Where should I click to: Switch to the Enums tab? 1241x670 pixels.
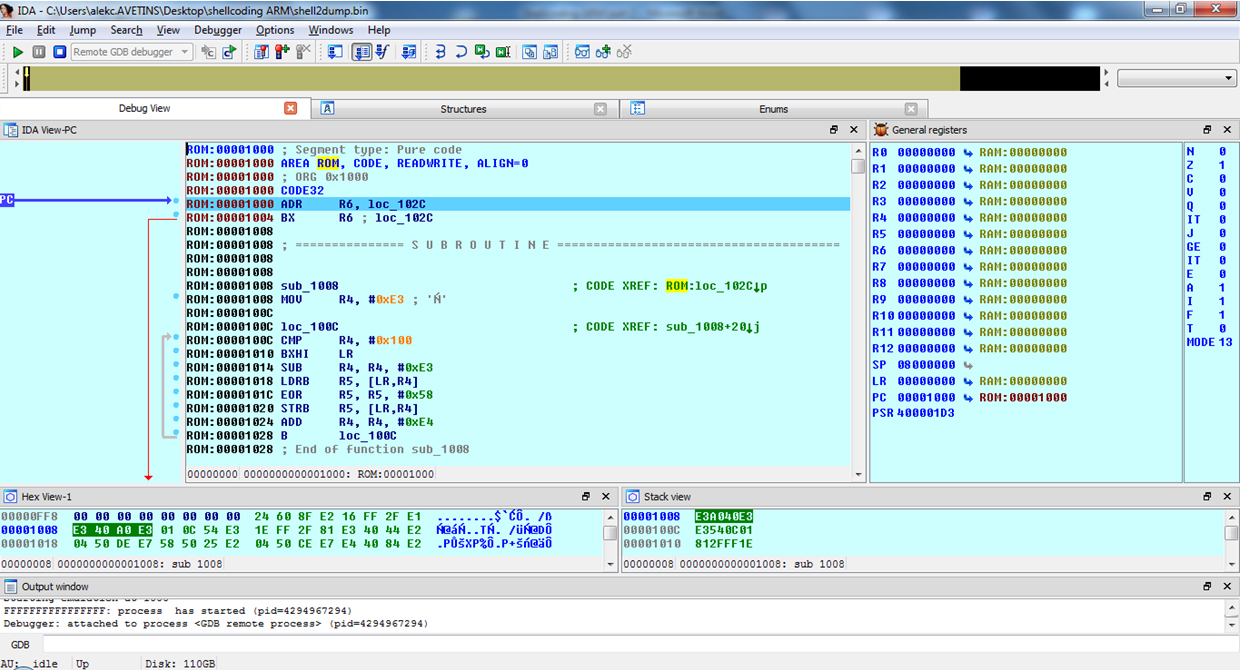773,109
